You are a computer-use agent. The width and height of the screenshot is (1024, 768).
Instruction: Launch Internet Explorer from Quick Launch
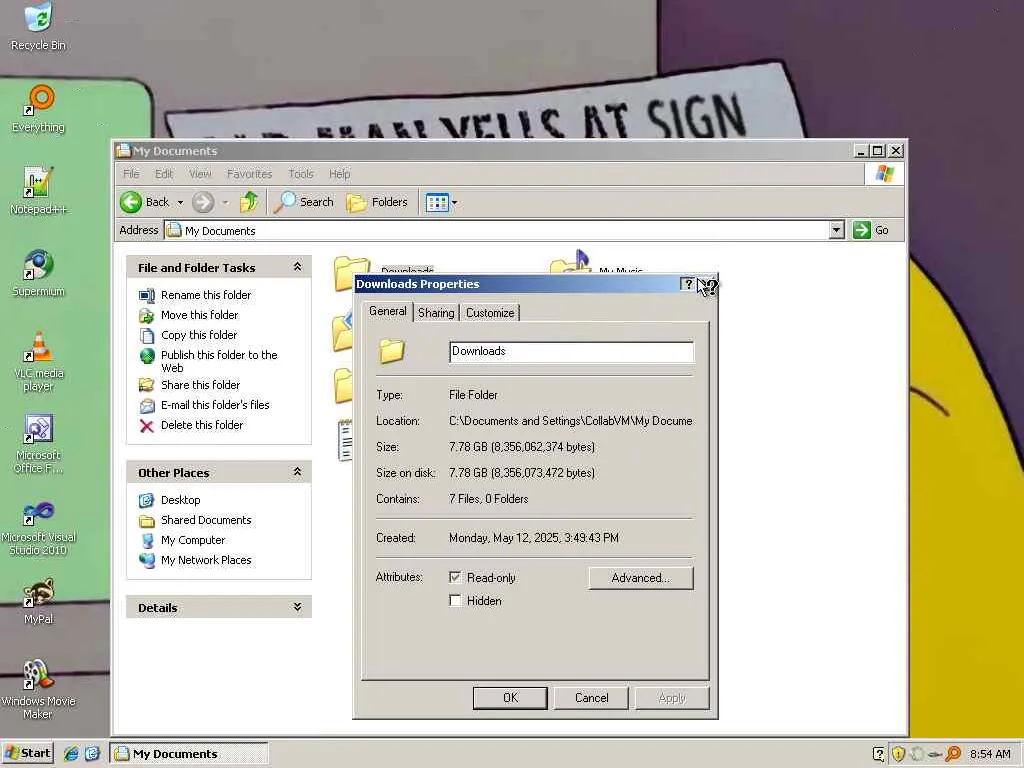tap(71, 754)
